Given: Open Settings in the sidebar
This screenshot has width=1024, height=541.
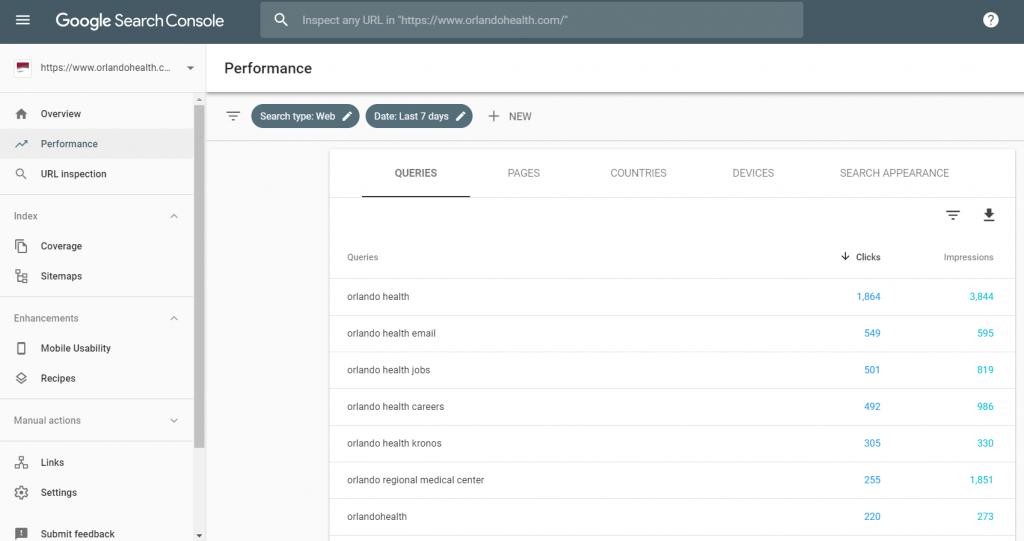Looking at the screenshot, I should coord(97,492).
